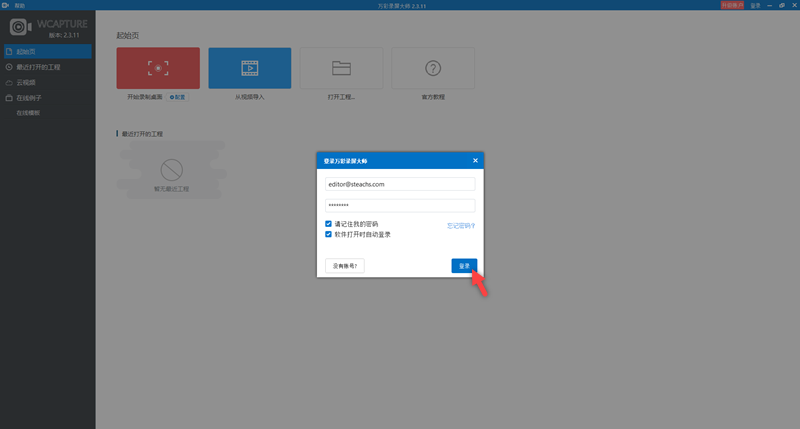The height and width of the screenshot is (429, 800).
Task: Click the red 升级账户 upgrade button
Action: click(x=732, y=5)
